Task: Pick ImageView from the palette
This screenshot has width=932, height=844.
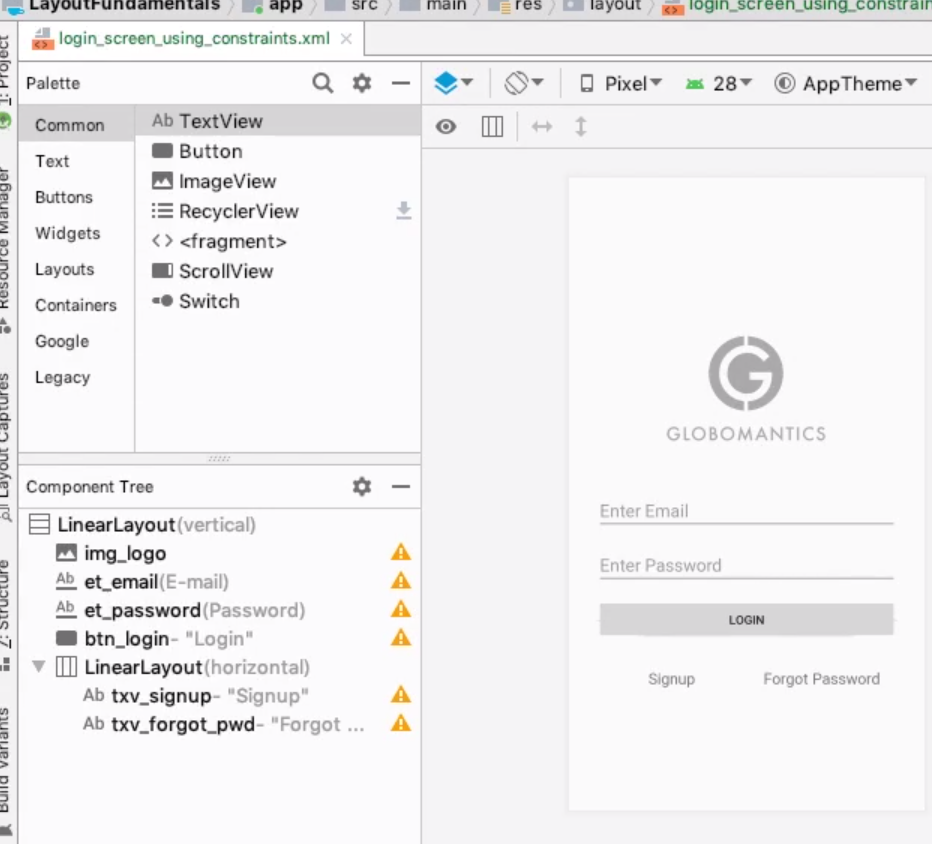Action: point(278,181)
